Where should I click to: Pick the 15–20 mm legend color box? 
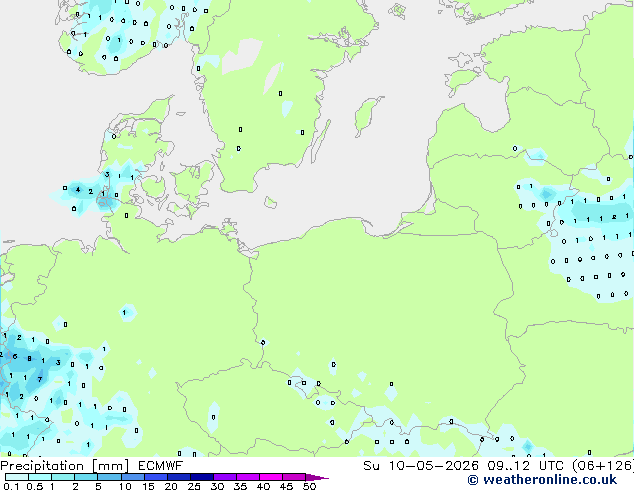[156, 477]
